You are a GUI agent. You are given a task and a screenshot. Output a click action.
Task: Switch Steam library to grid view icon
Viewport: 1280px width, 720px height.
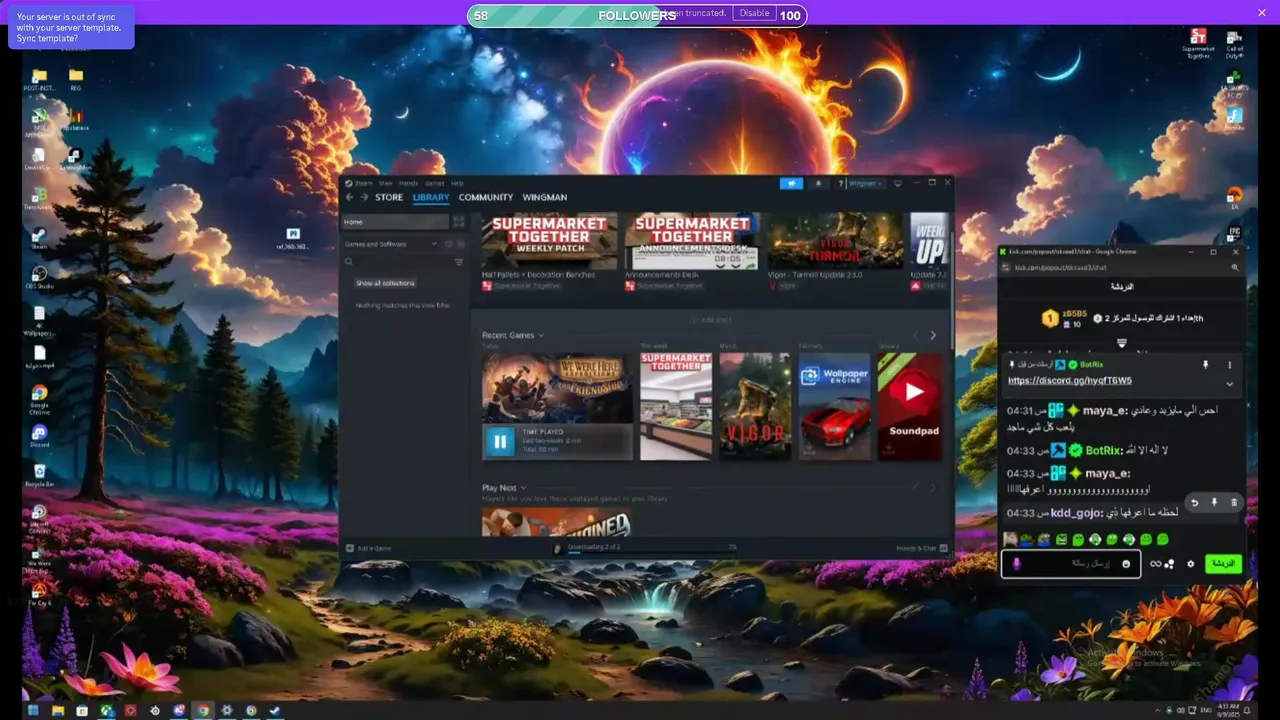tap(459, 222)
